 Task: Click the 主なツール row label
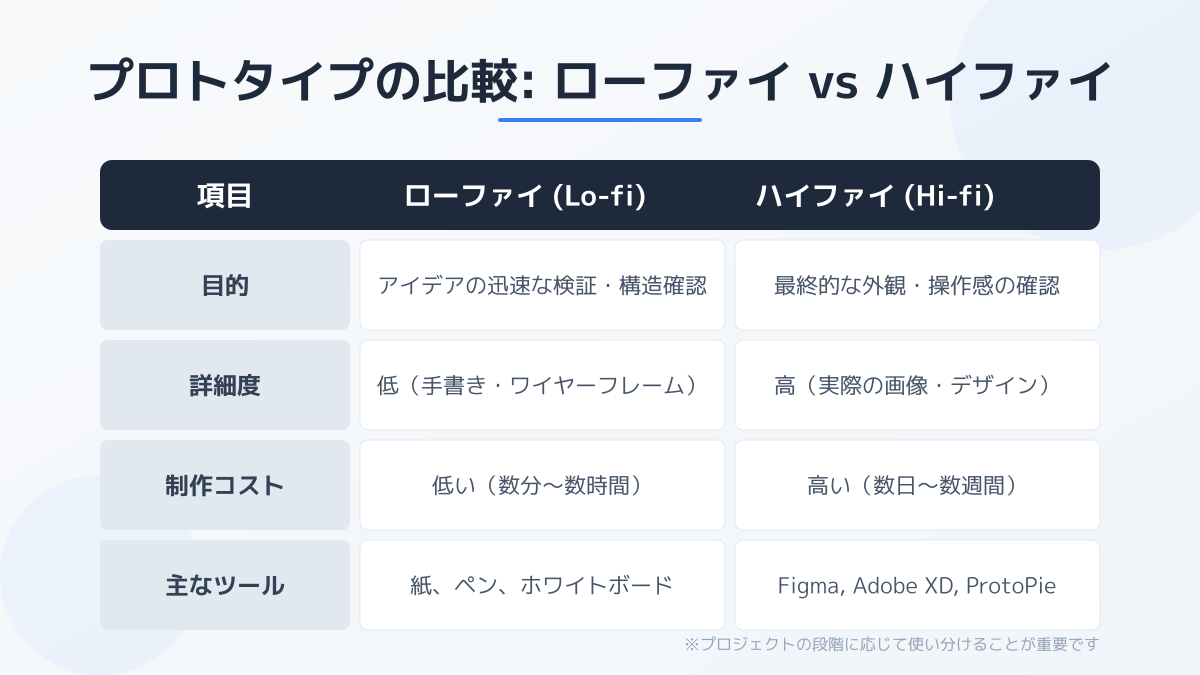(x=225, y=585)
